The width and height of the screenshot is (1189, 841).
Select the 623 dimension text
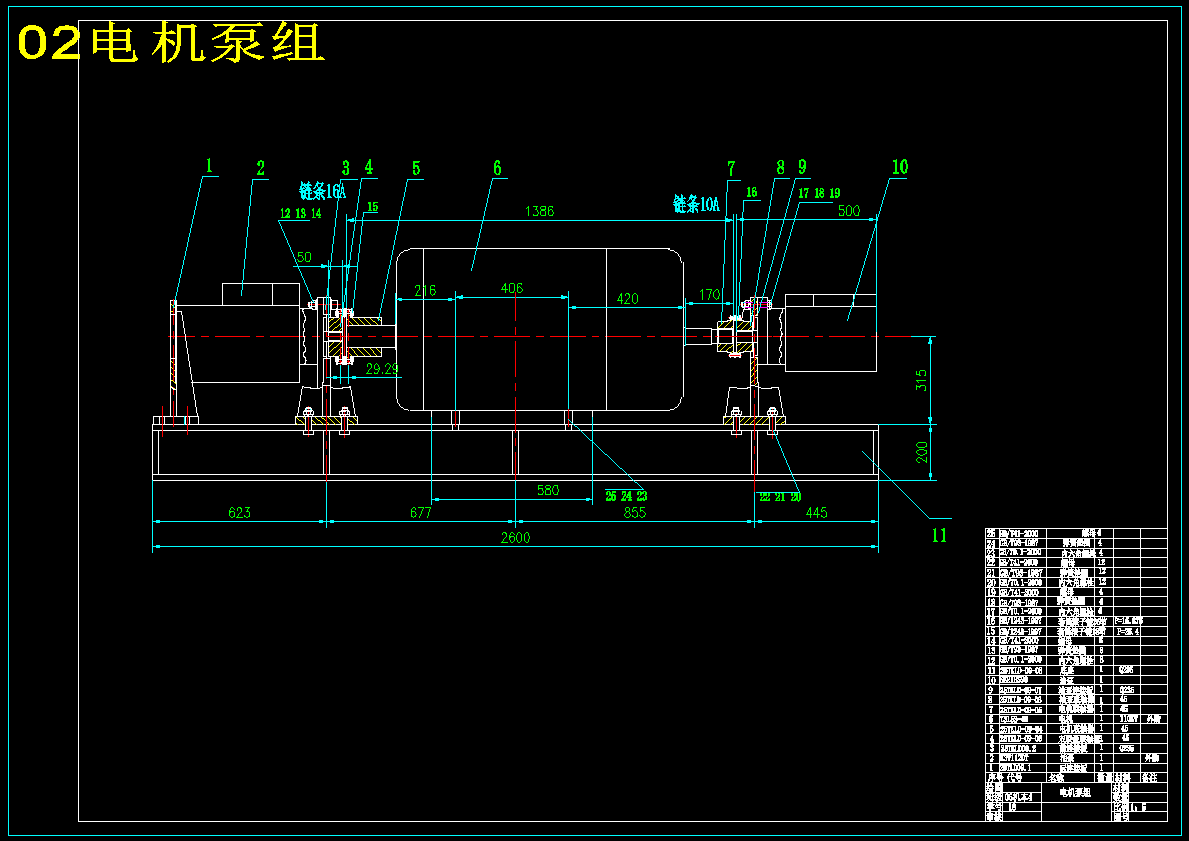(x=239, y=513)
